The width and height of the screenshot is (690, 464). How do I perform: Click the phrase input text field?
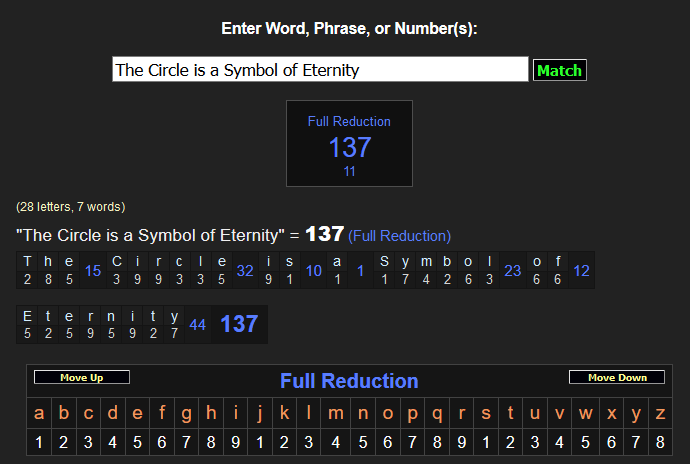pyautogui.click(x=320, y=70)
